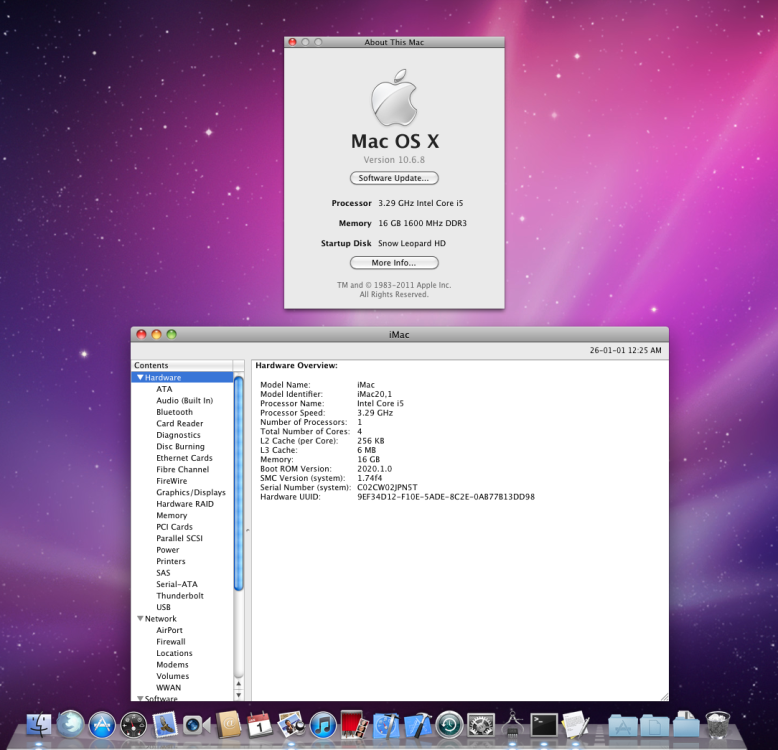
Task: Open Time Machine in the Dock
Action: (x=450, y=725)
